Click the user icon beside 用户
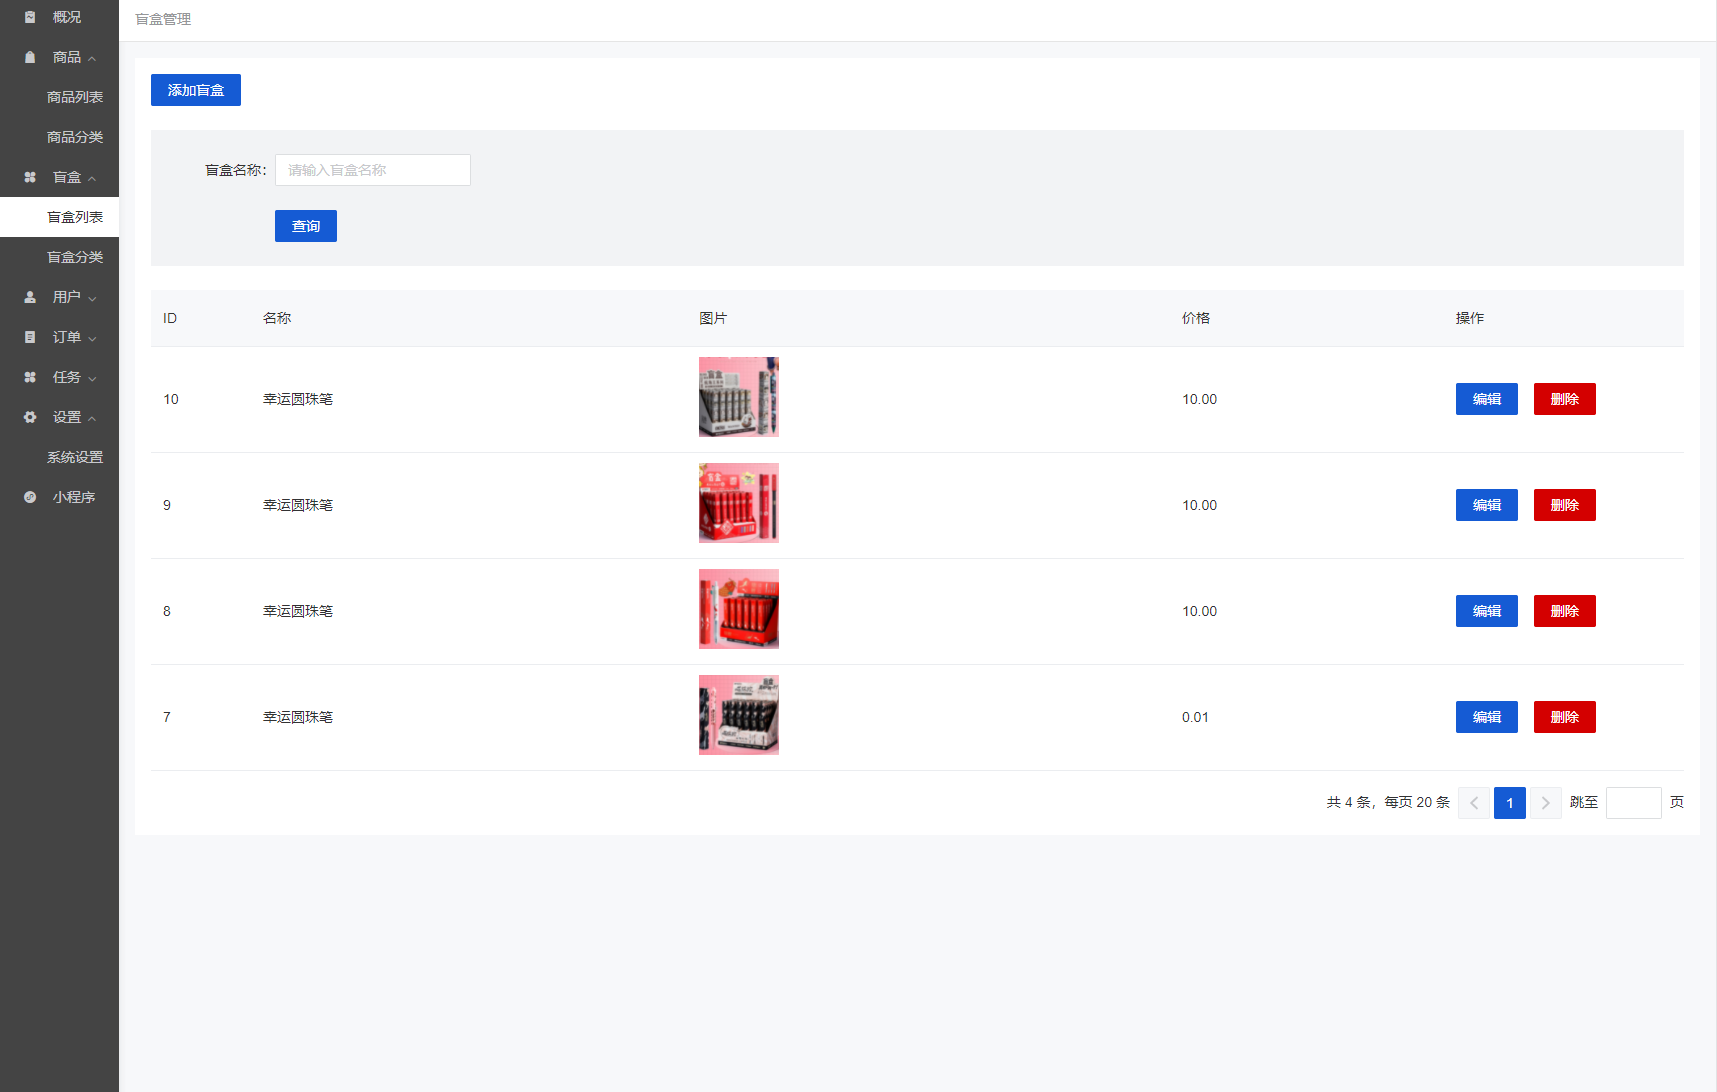1717x1092 pixels. coord(30,297)
